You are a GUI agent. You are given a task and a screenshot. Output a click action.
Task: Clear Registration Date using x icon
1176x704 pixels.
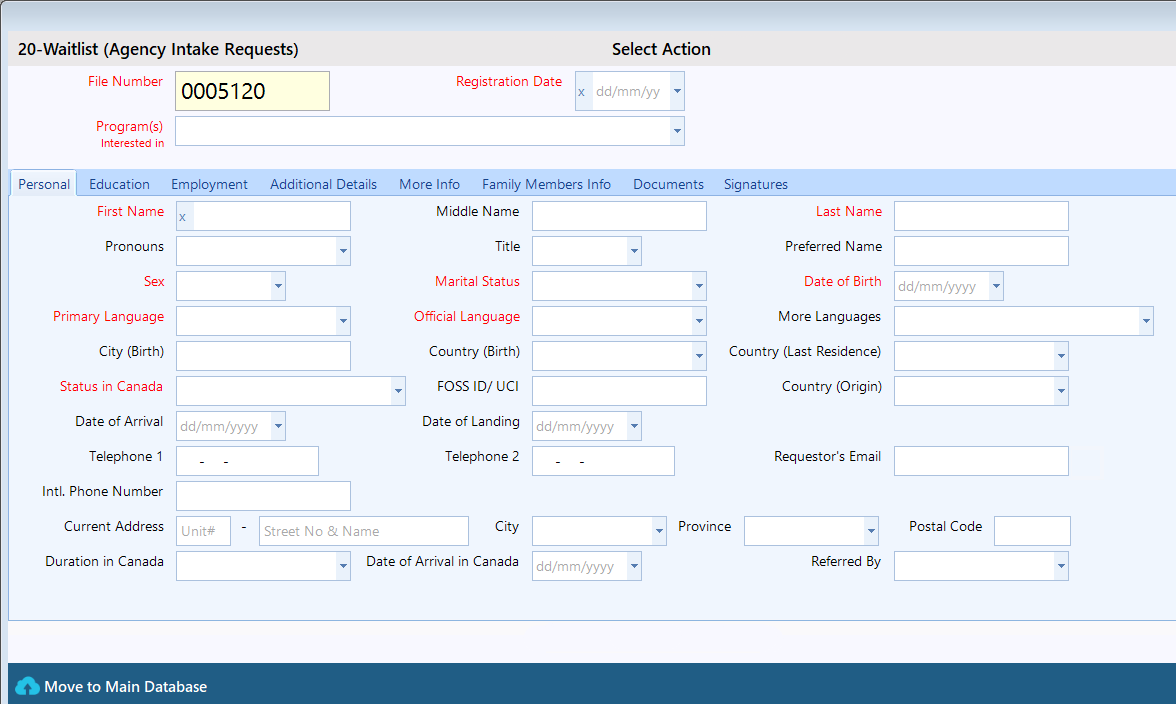(x=582, y=91)
